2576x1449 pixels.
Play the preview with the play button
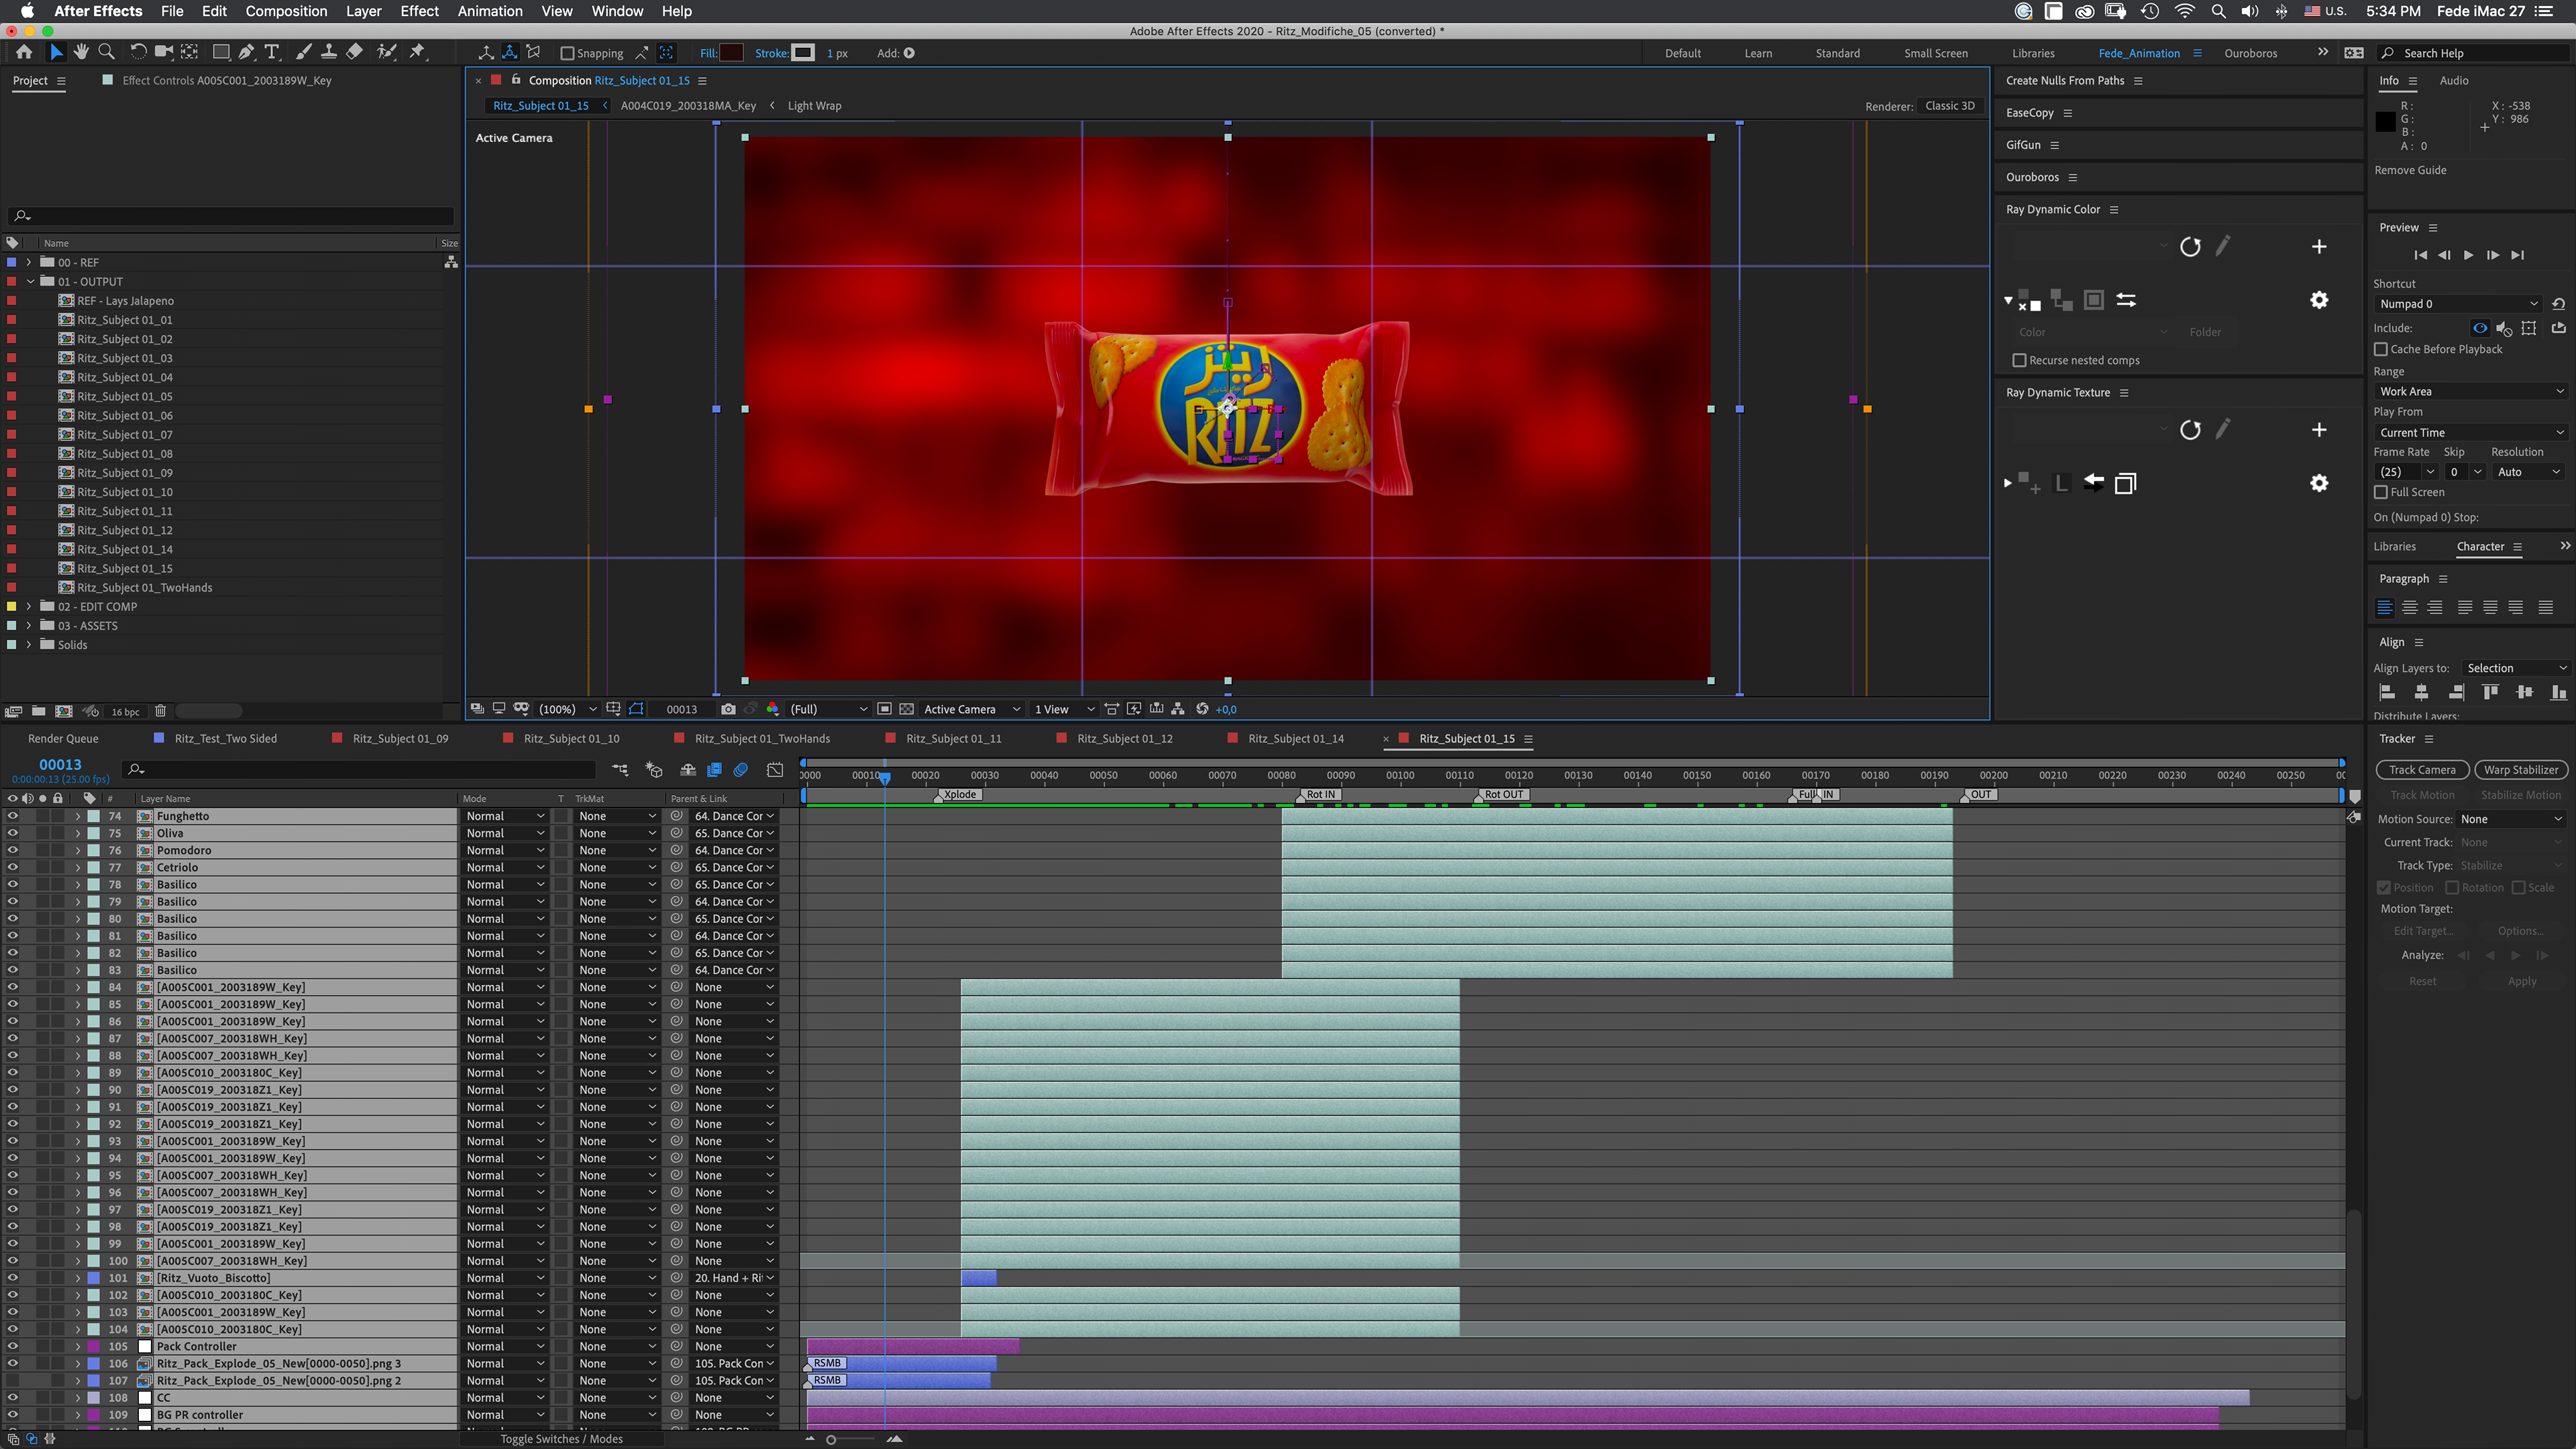[x=2468, y=255]
